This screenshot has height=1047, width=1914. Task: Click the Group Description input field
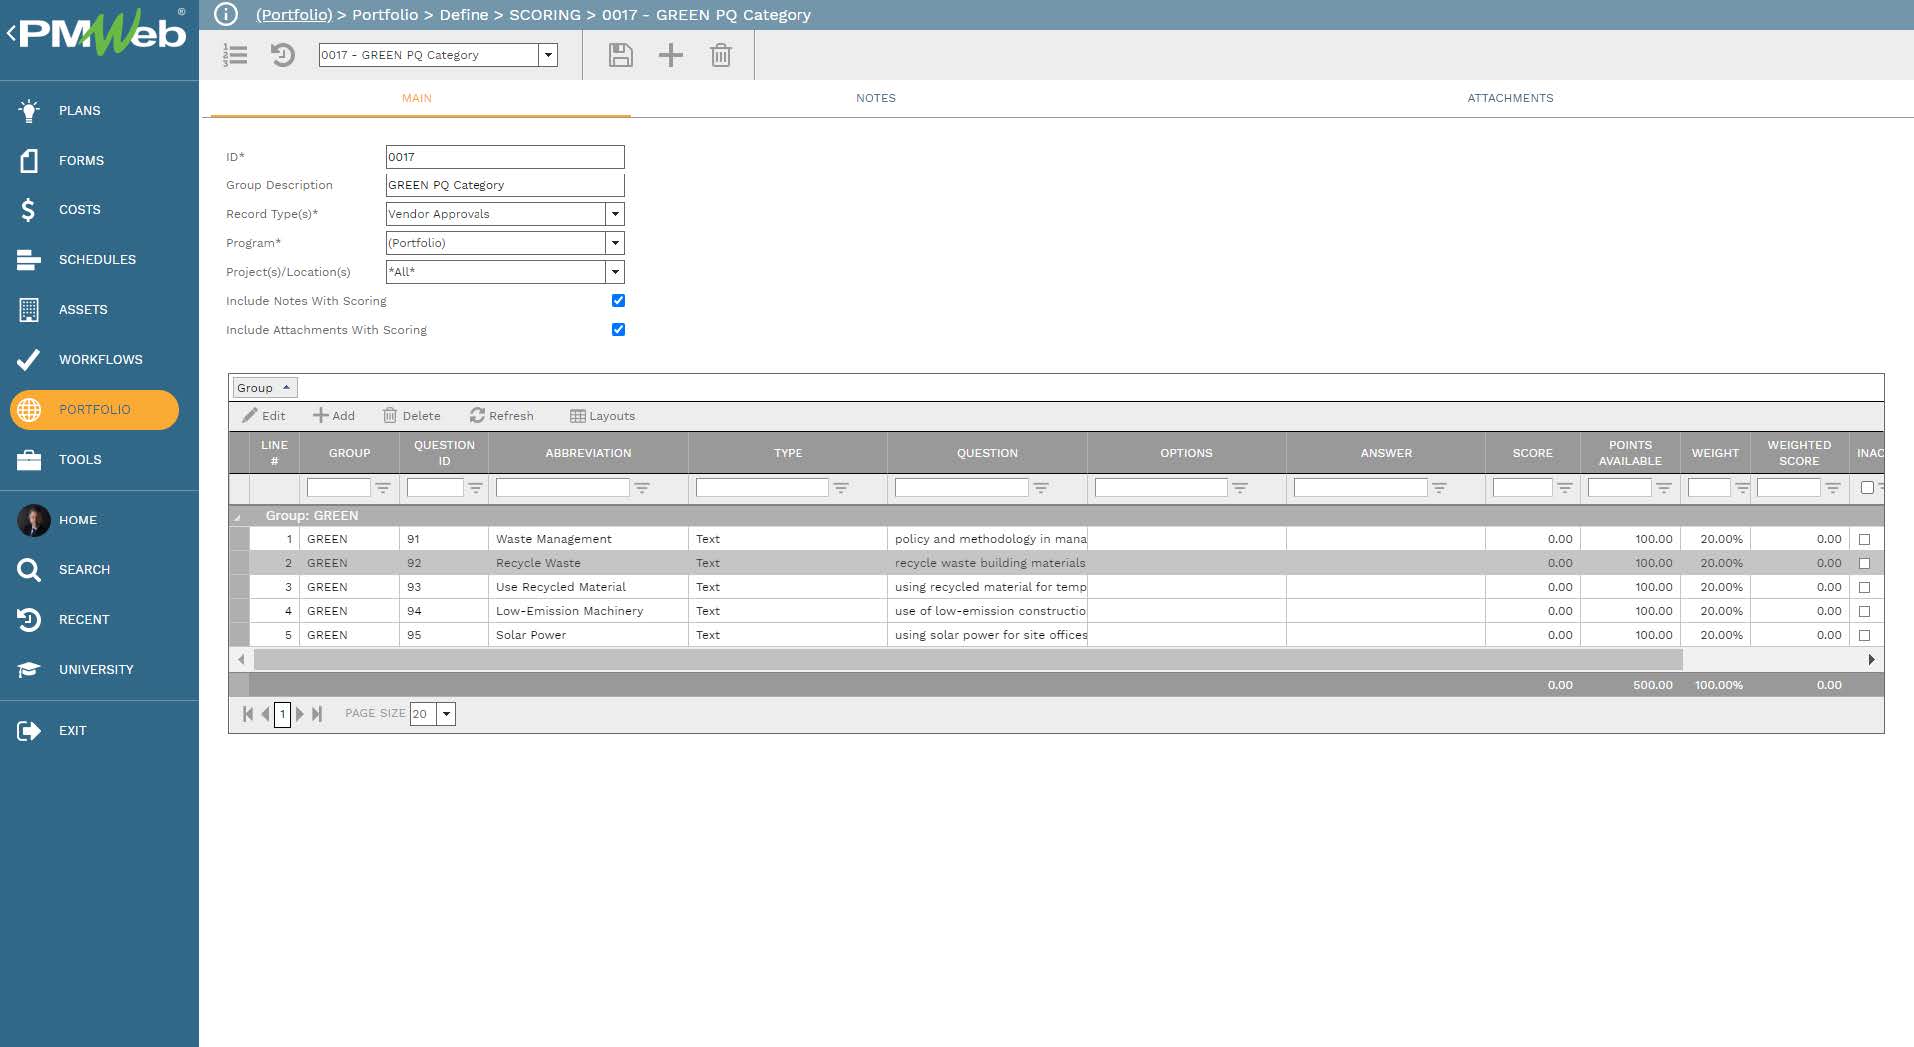click(x=504, y=184)
